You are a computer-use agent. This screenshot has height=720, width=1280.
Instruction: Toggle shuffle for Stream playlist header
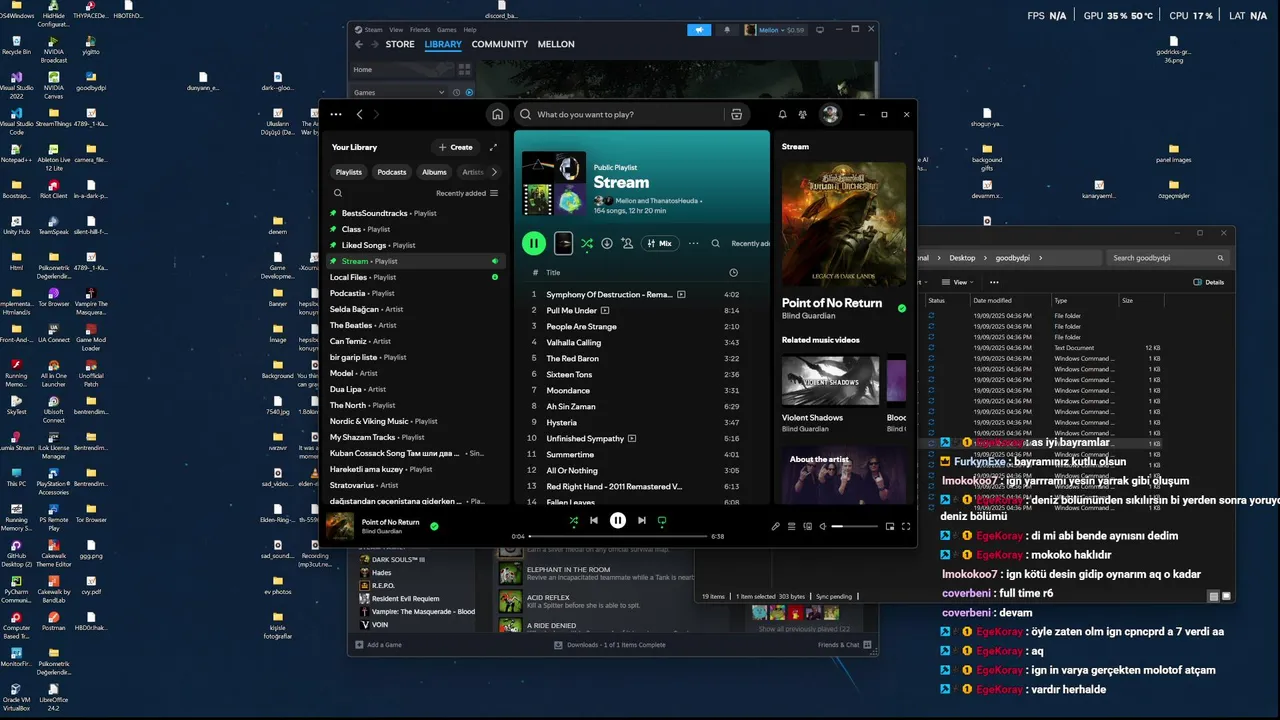pos(586,243)
